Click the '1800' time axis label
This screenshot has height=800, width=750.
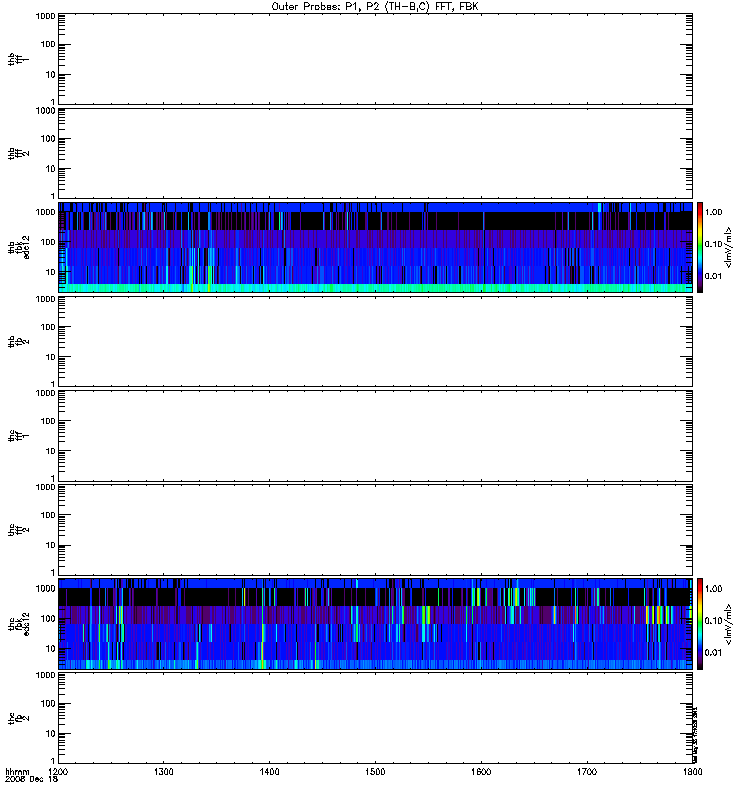692,771
